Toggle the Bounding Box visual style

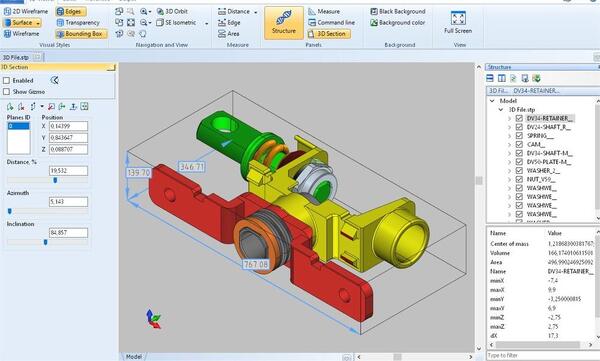click(x=82, y=34)
